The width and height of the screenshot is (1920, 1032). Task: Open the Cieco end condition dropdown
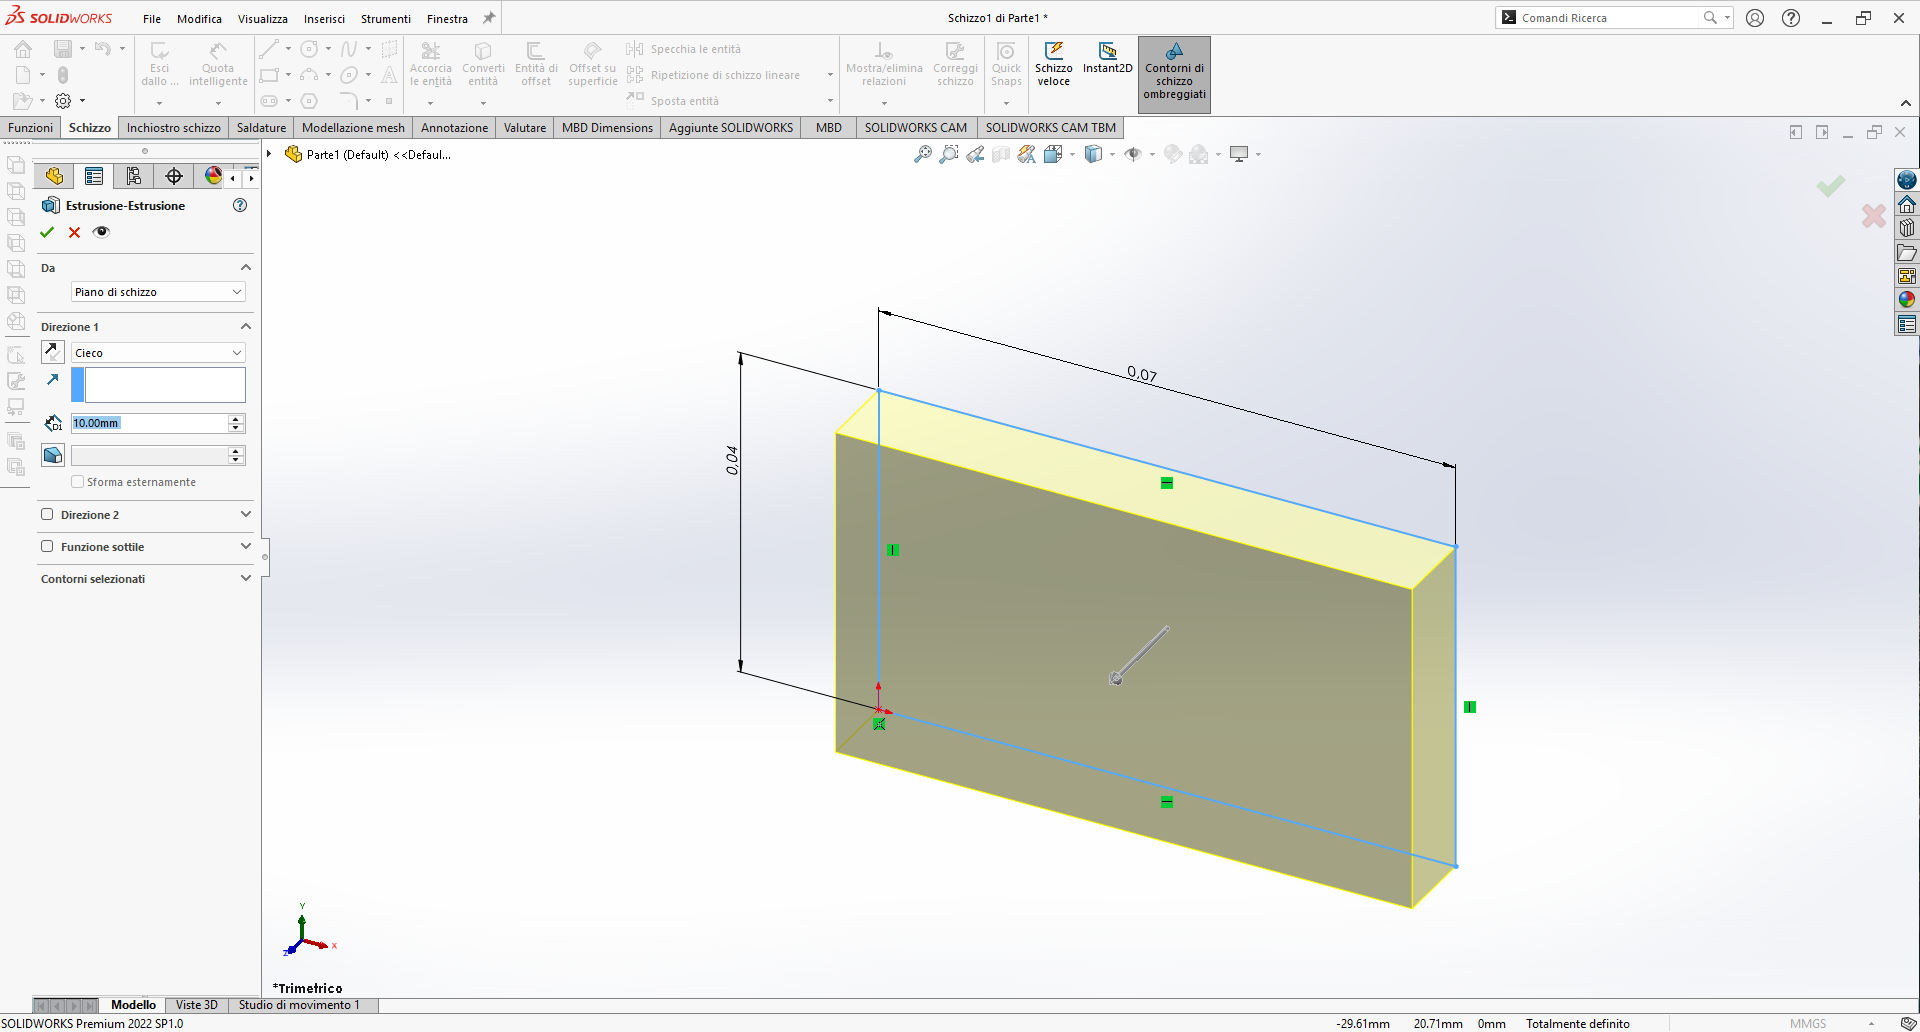click(x=158, y=353)
